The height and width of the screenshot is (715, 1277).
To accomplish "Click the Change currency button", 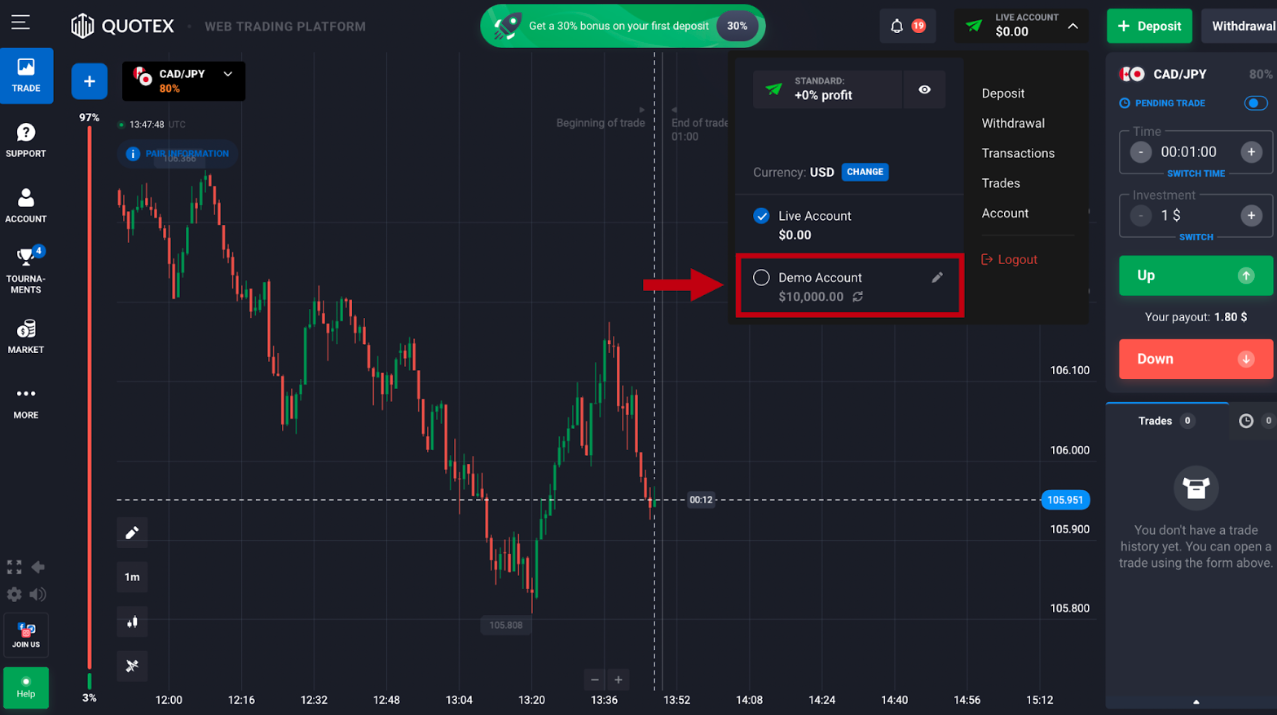I will [x=865, y=172].
